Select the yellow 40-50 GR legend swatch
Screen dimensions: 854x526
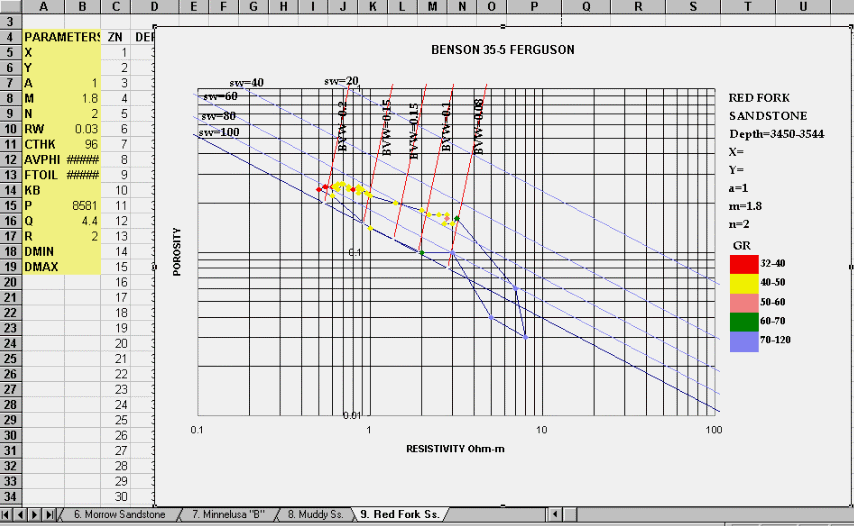(743, 283)
